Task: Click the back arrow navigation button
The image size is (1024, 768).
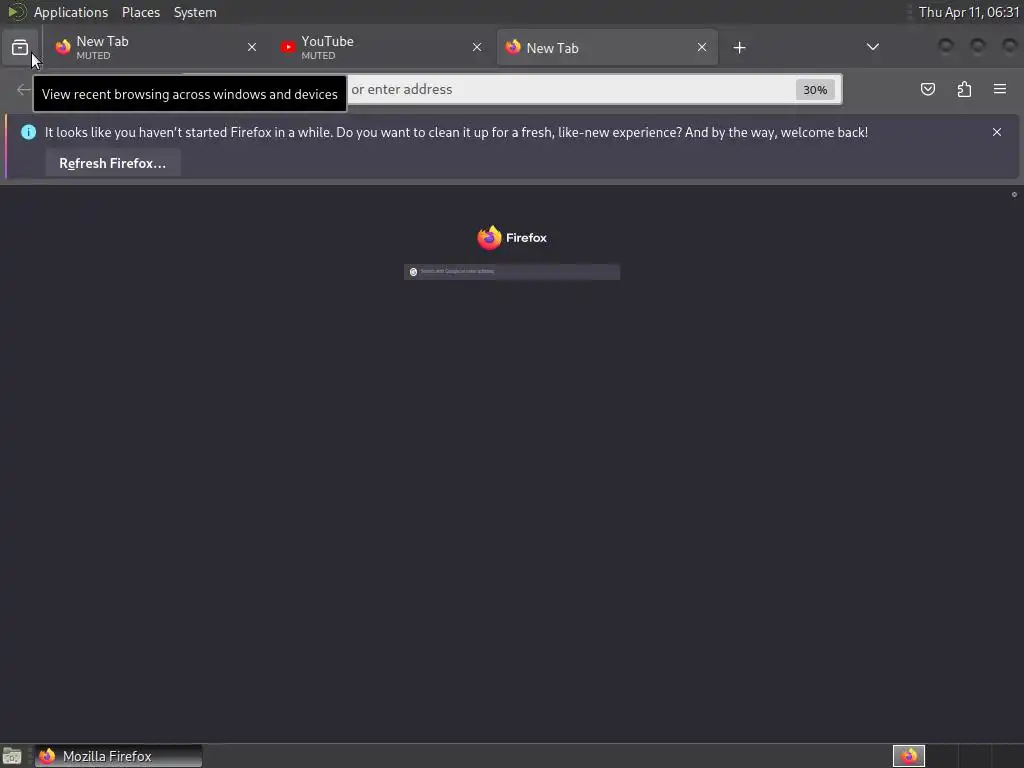Action: (24, 89)
